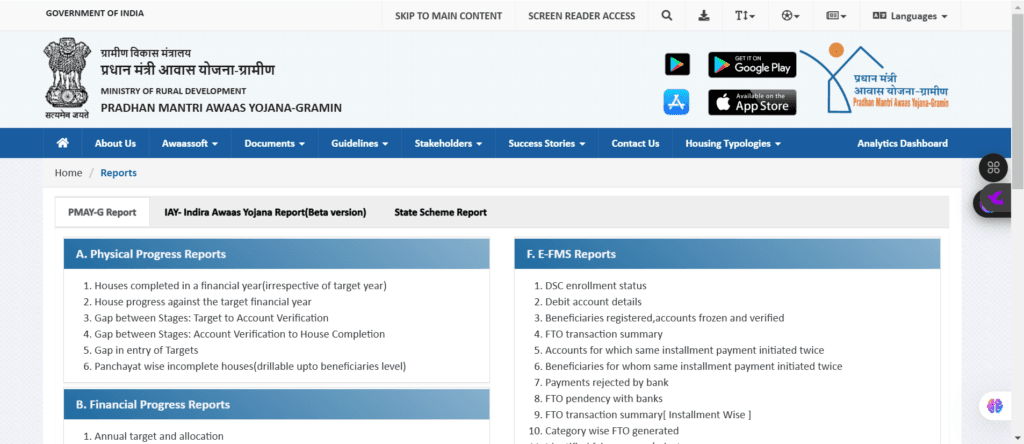
Task: Expand the Housing Typologies dropdown menu
Action: point(733,144)
